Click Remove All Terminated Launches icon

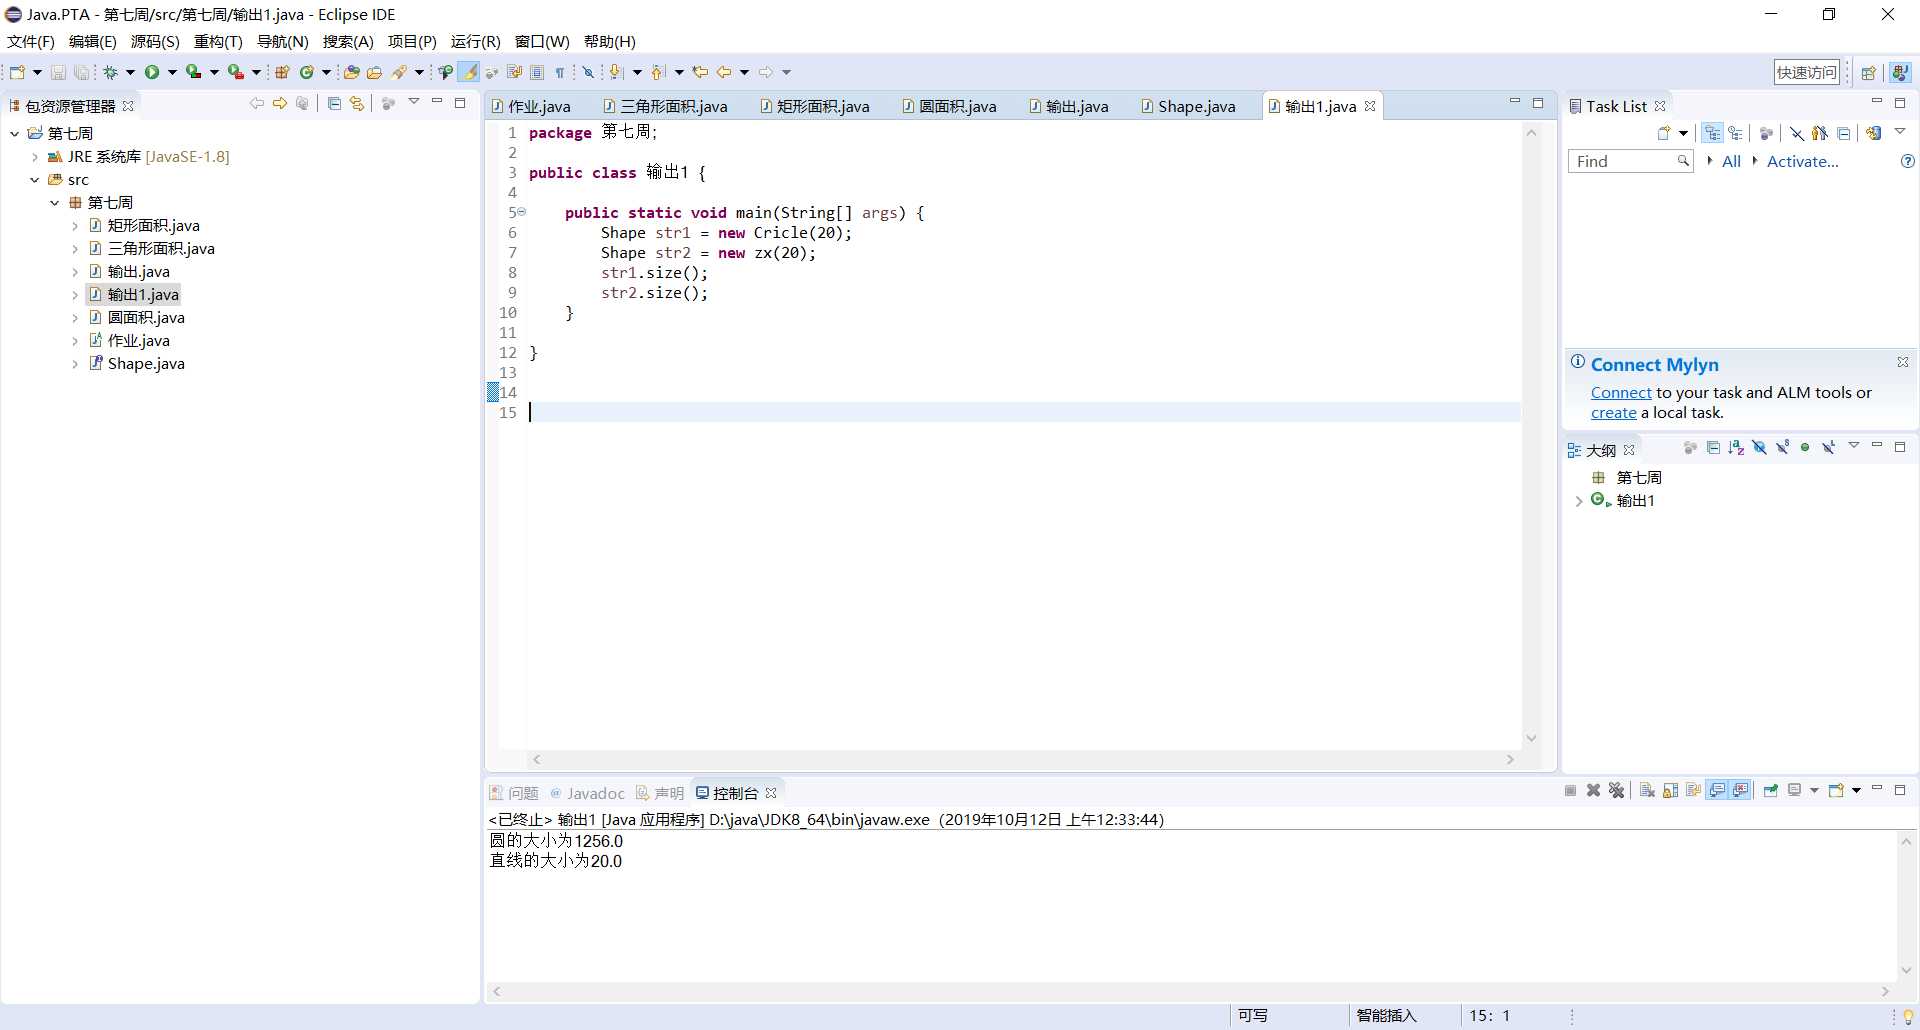(1617, 791)
